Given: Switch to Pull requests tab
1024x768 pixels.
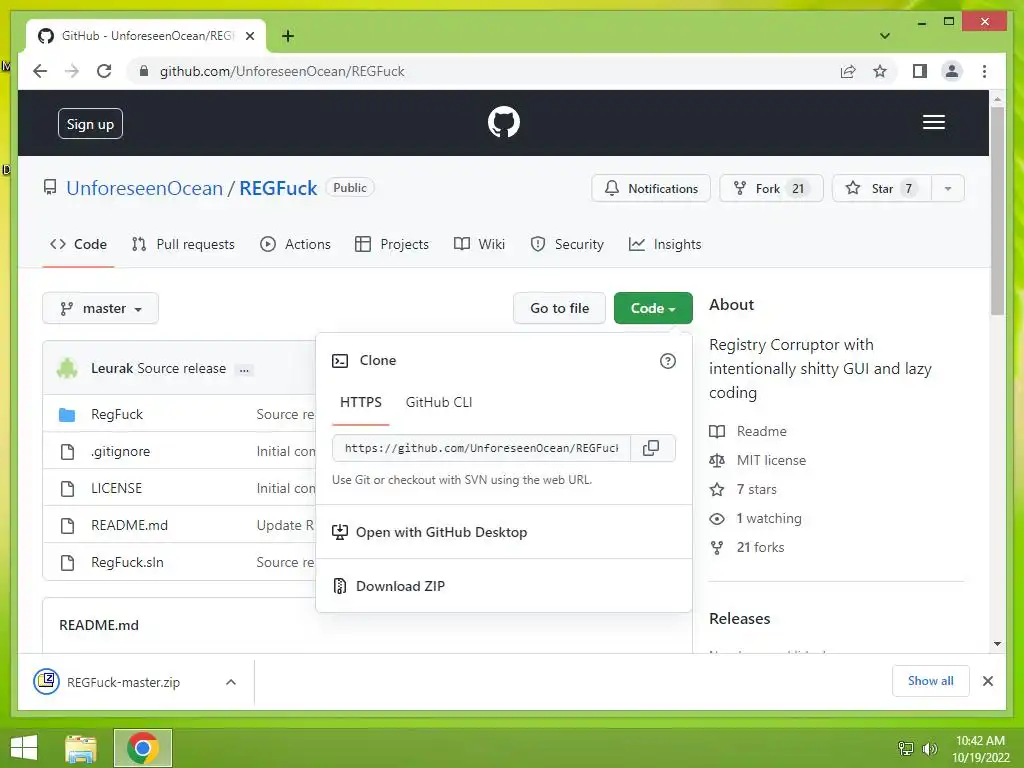Looking at the screenshot, I should coord(183,244).
